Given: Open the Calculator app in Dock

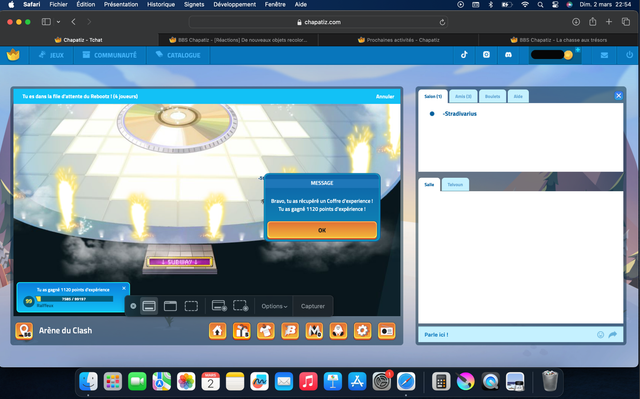Looking at the screenshot, I should click(441, 382).
